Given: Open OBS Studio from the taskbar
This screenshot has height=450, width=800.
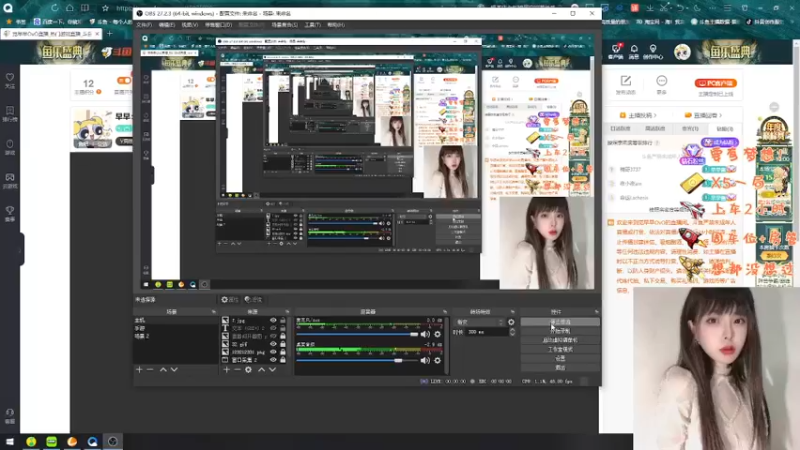Looking at the screenshot, I should [113, 441].
